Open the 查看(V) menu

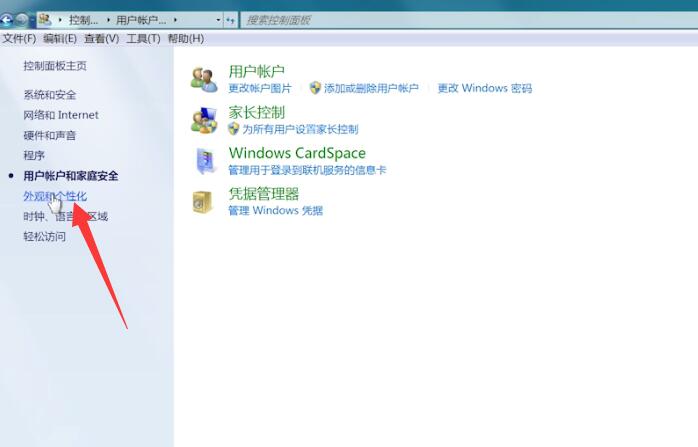click(x=101, y=39)
